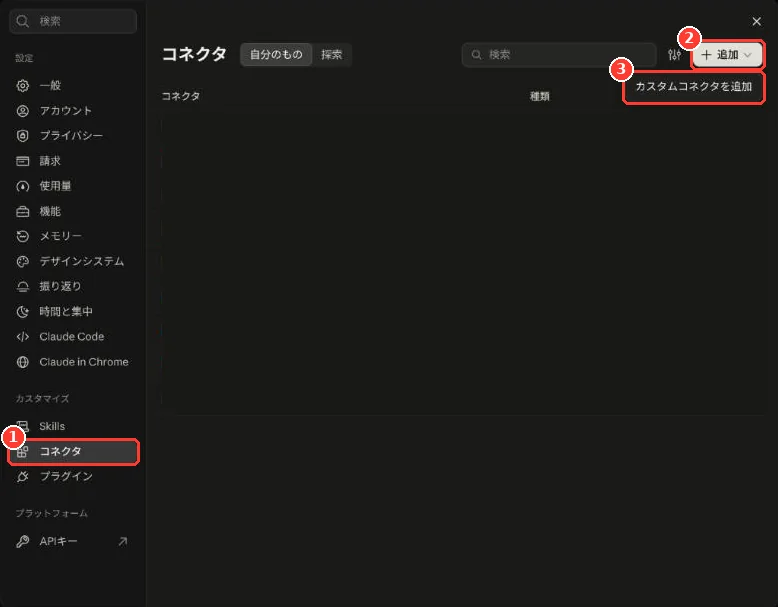
Task: Select メモリー in the sidebar
Action: (73, 236)
